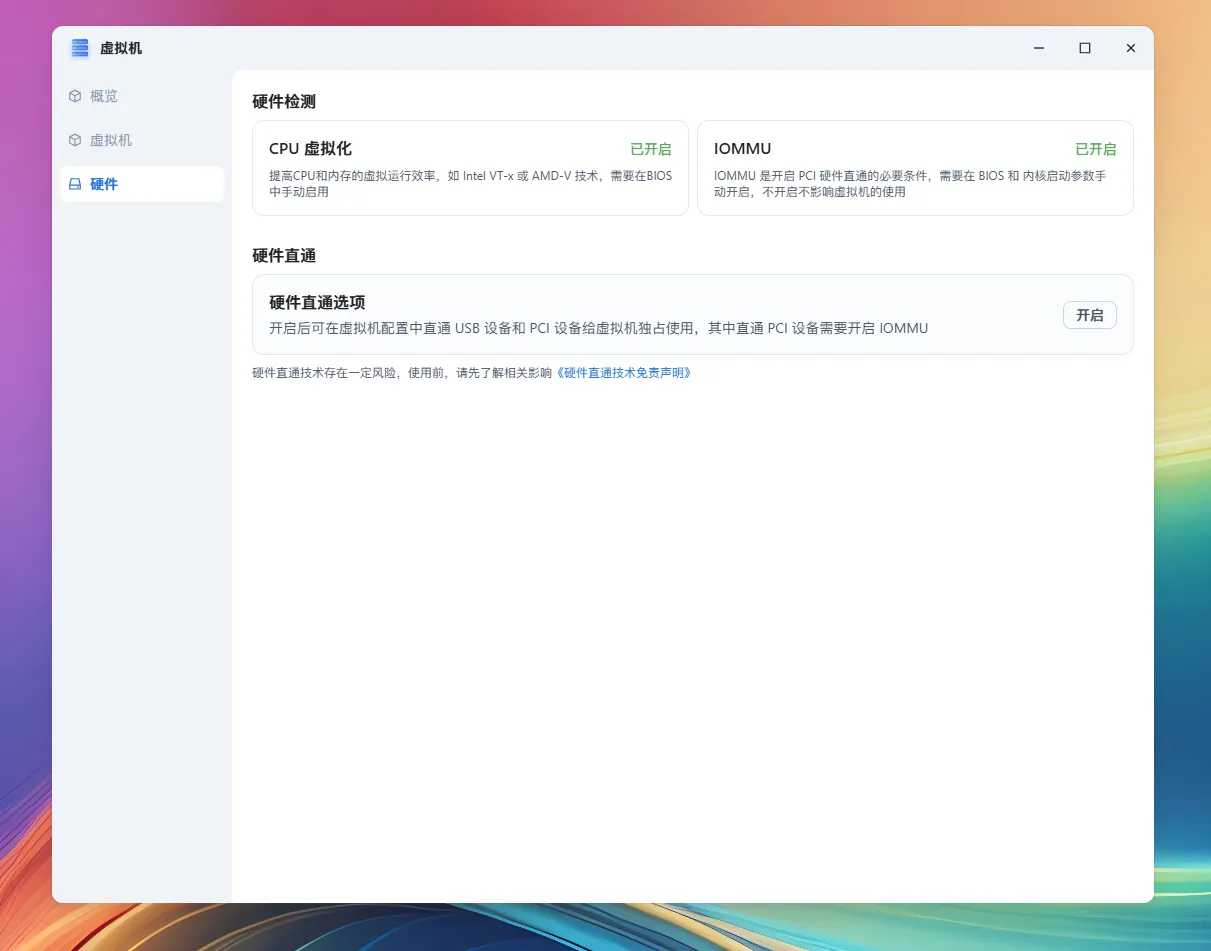
Task: Switch to the 虚拟机 sidebar tab
Action: 110,140
